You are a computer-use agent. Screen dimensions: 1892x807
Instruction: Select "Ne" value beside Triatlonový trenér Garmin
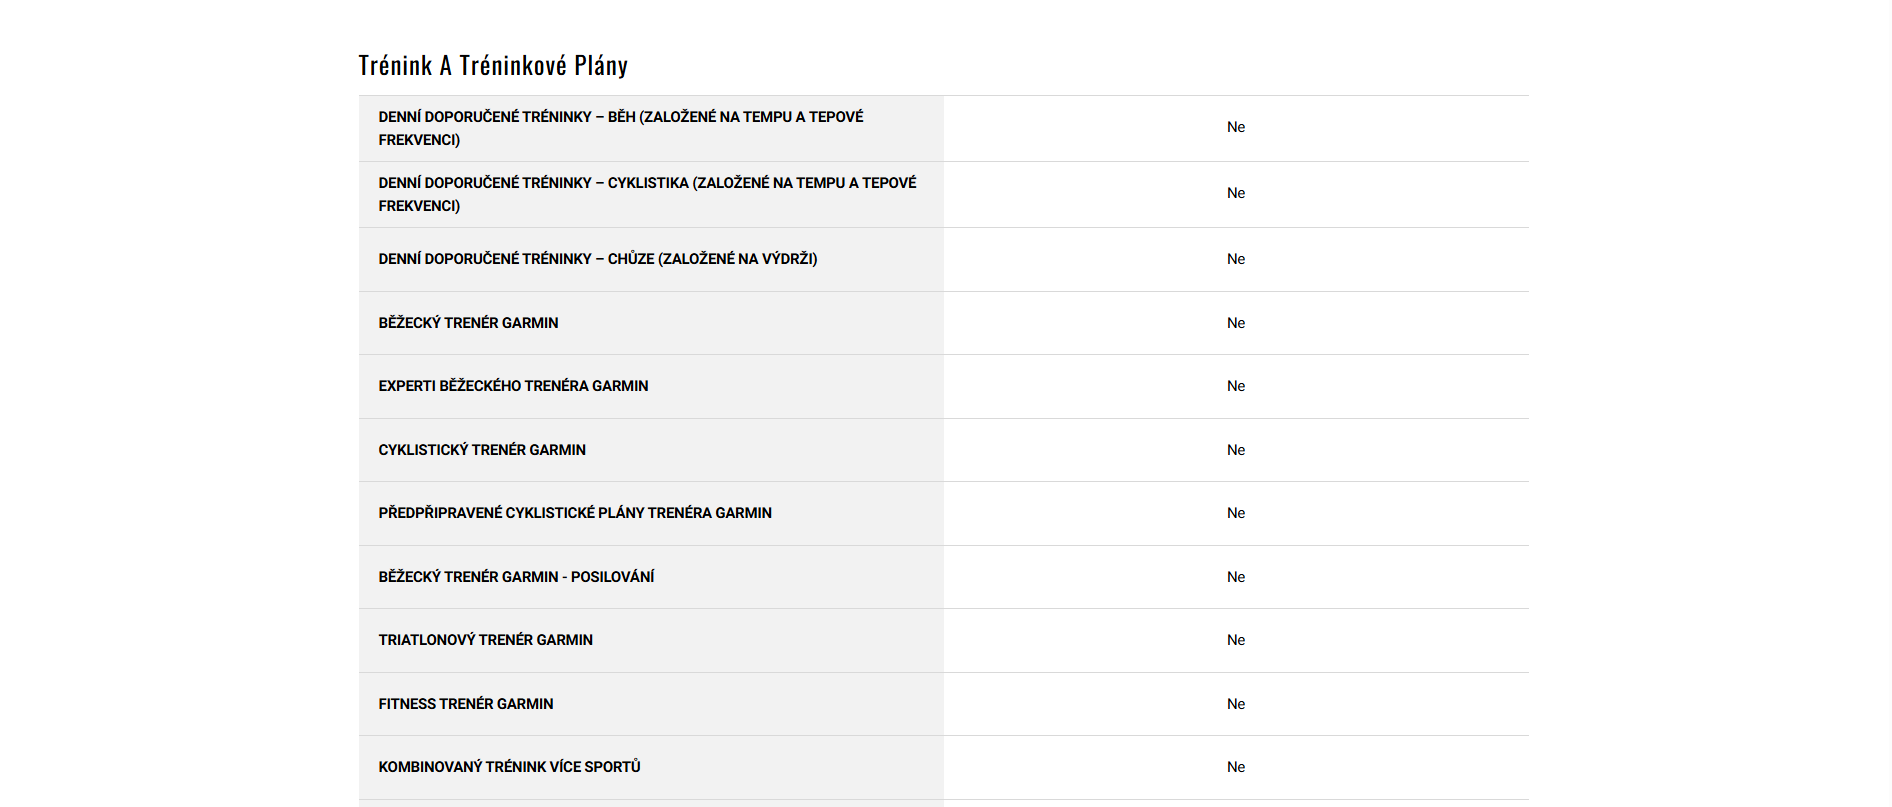(1236, 640)
